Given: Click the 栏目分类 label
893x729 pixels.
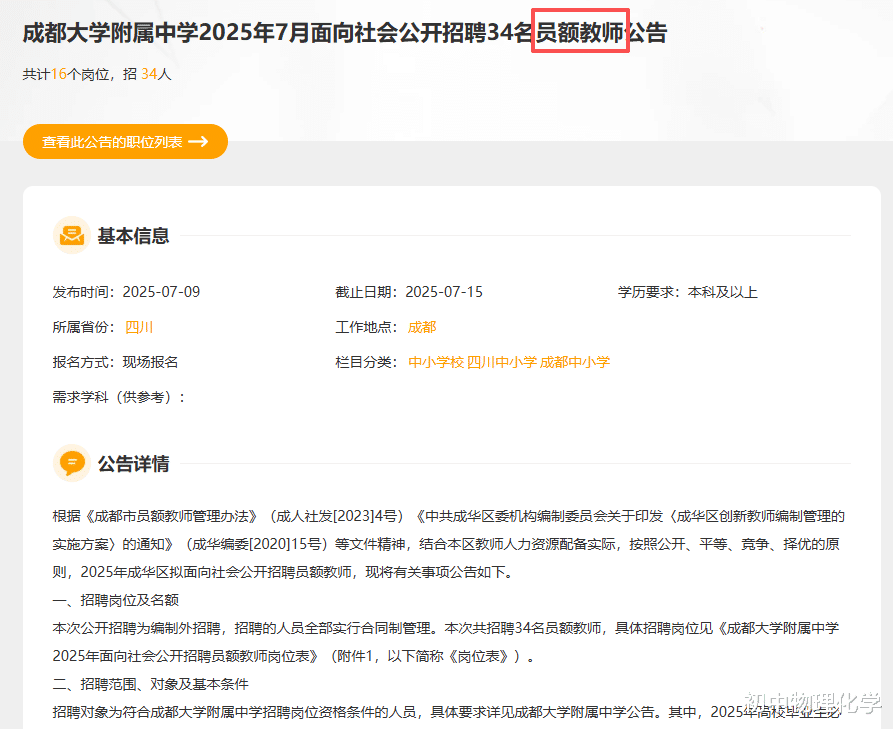Looking at the screenshot, I should [x=366, y=362].
